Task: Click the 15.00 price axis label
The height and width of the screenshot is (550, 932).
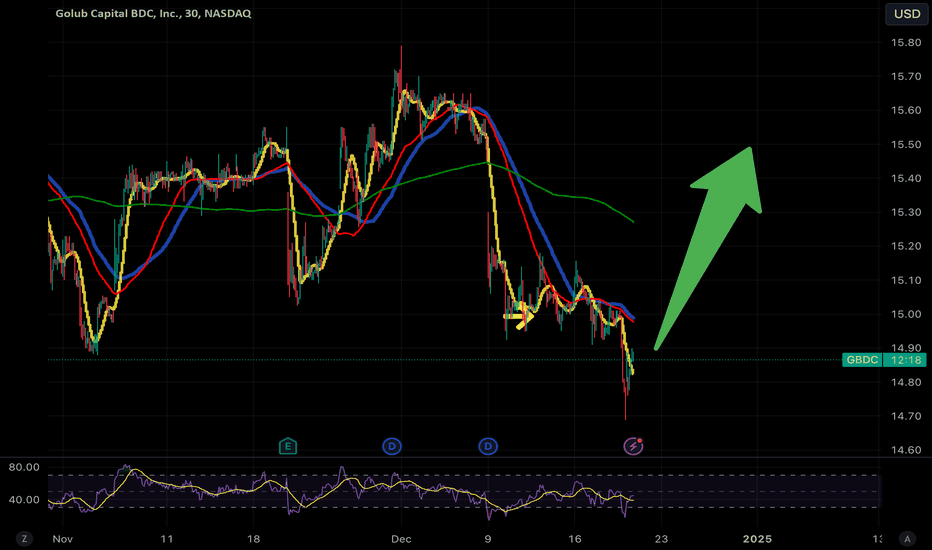Action: (x=906, y=314)
